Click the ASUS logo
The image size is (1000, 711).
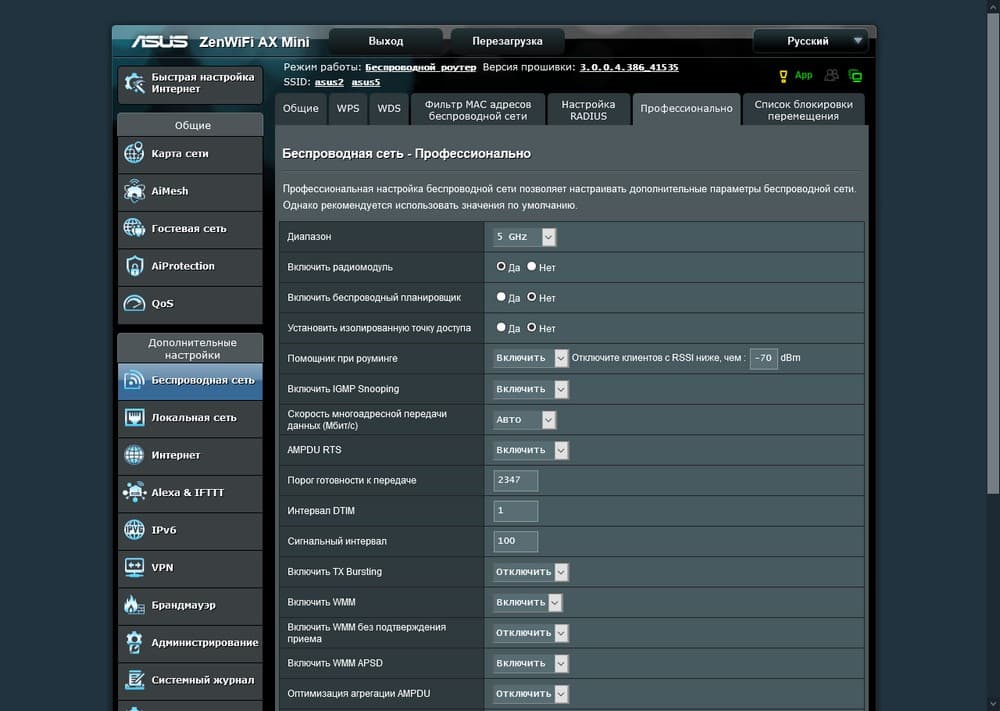159,41
